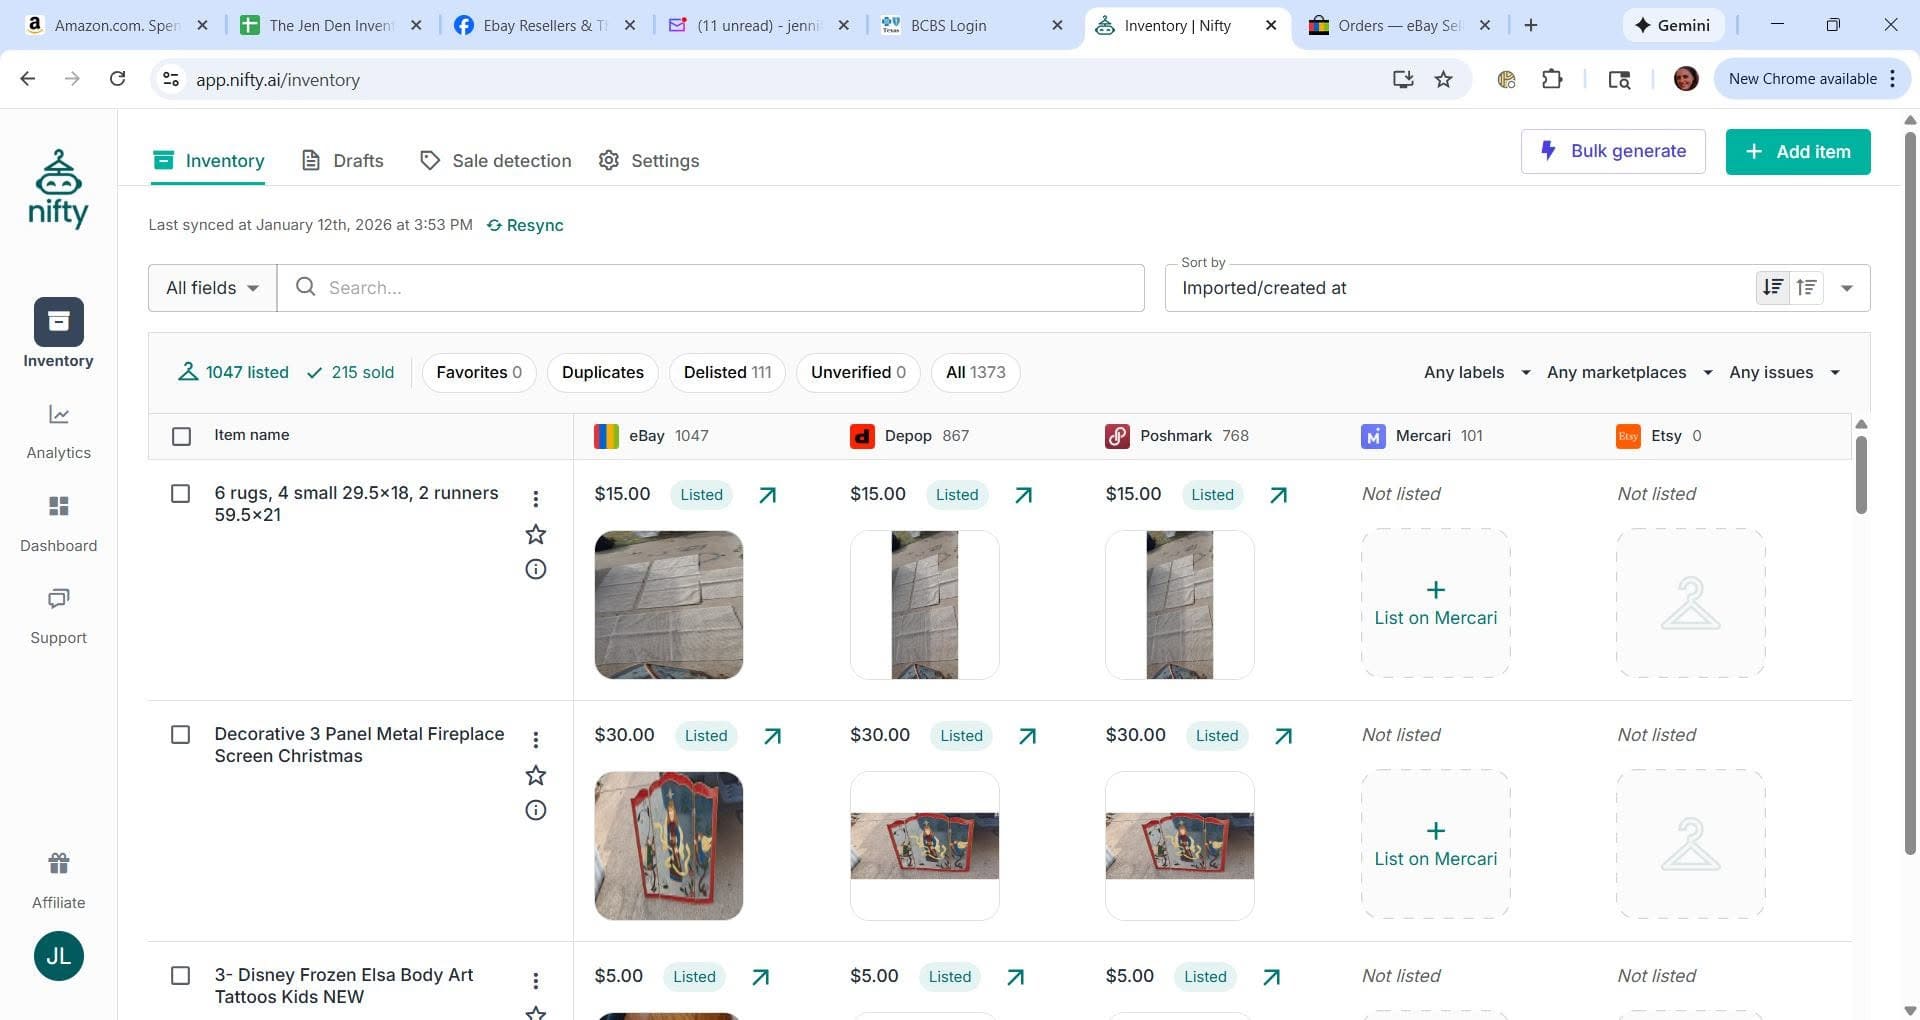
Task: Switch to the Sale detection tab
Action: (496, 161)
